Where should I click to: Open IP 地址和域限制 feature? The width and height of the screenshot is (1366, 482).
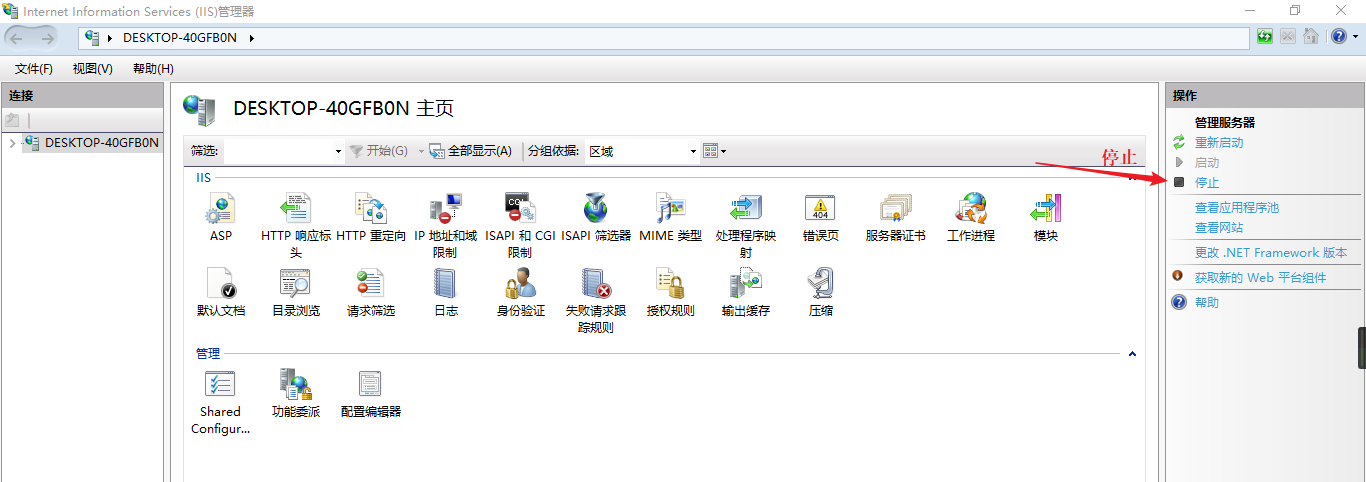point(445,209)
